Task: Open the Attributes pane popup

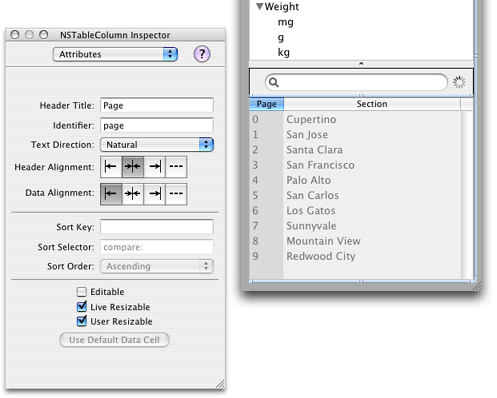Action: [115, 54]
